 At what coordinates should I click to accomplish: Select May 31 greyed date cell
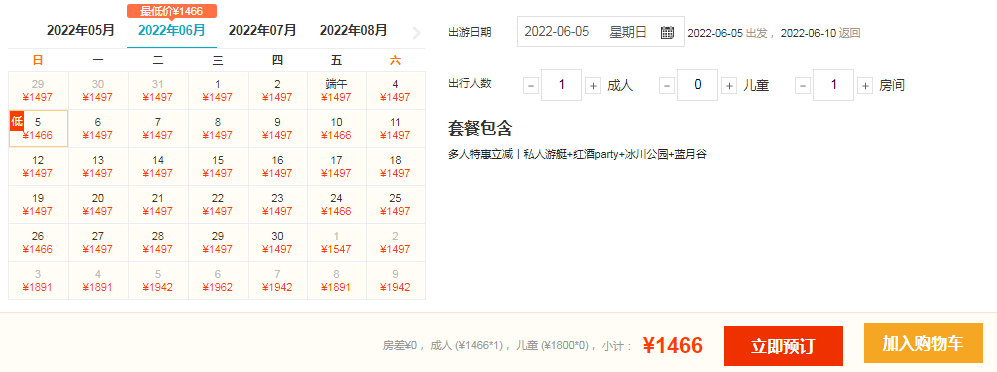pos(158,90)
